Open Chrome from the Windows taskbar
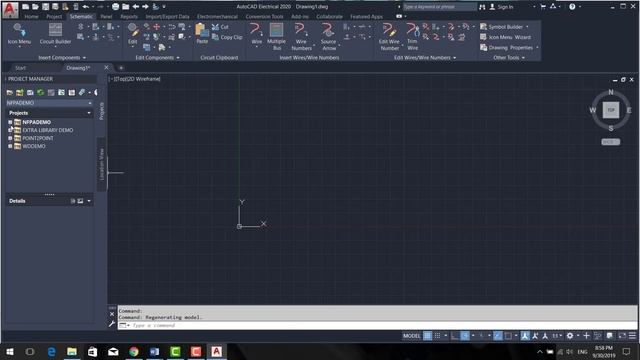Viewport: 640px width, 360px height. 134,351
